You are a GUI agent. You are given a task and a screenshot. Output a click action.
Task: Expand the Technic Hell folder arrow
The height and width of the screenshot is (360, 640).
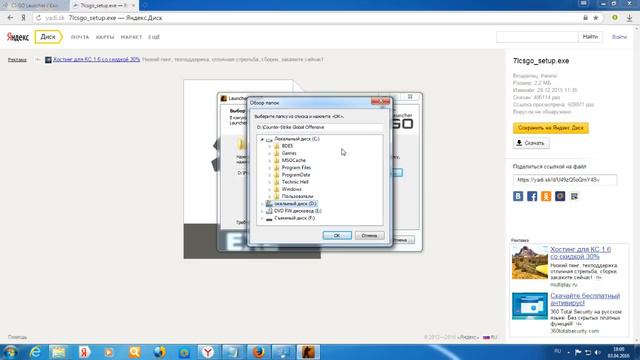click(x=269, y=182)
